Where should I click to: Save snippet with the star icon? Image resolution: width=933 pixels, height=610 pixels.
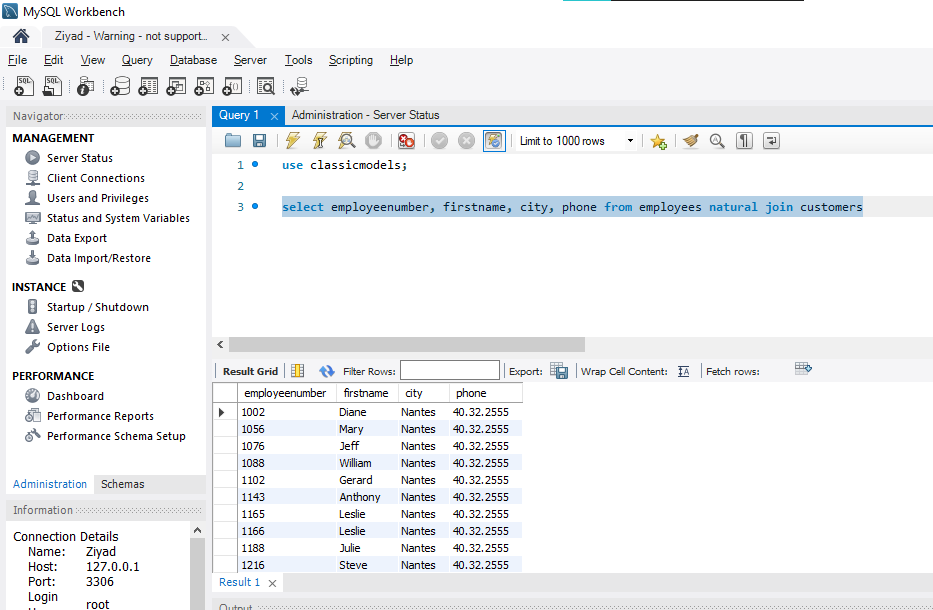coord(658,142)
